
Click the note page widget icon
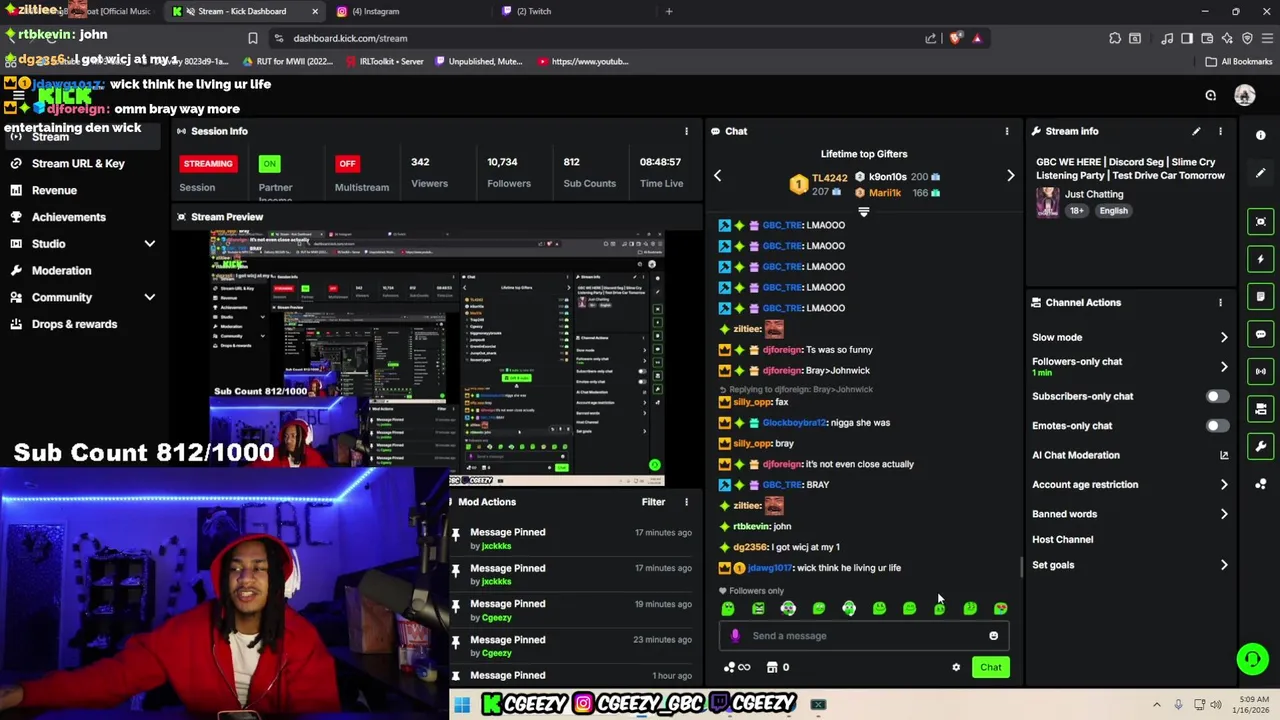1261,297
